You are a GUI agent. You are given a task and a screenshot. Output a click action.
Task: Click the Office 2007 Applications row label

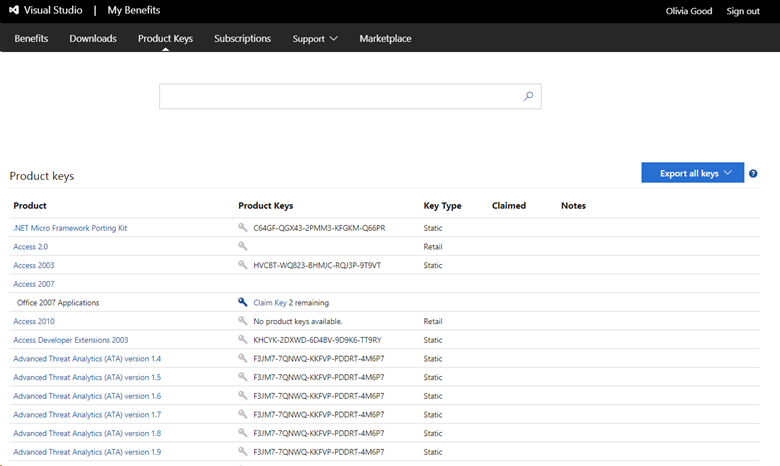(58, 302)
